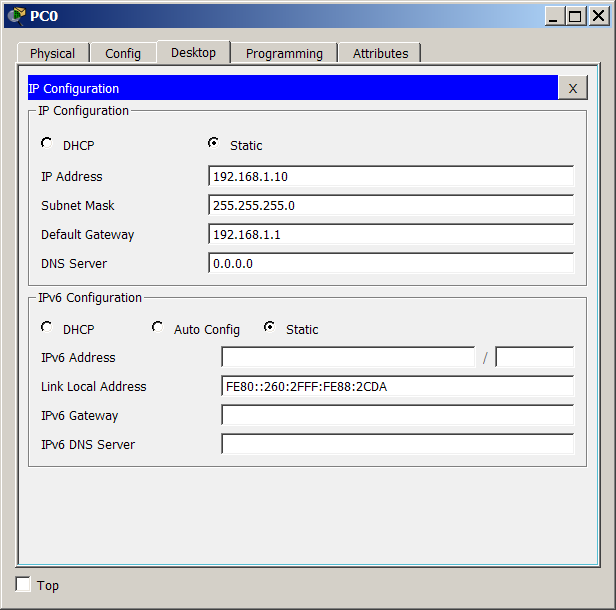Click the DNS Server field
The width and height of the screenshot is (616, 610).
391,264
